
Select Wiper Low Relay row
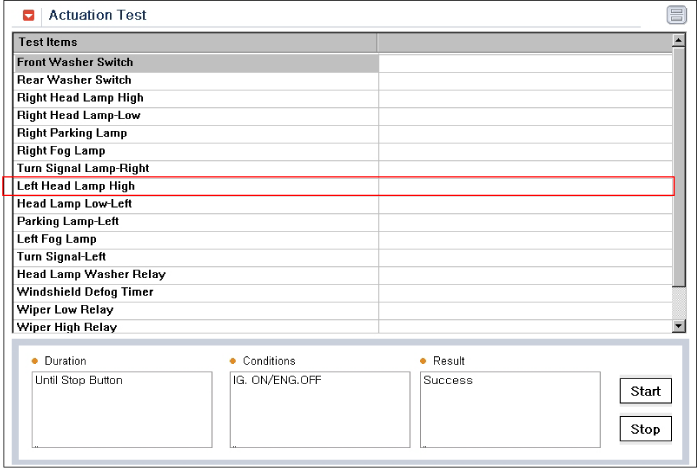[x=343, y=310]
